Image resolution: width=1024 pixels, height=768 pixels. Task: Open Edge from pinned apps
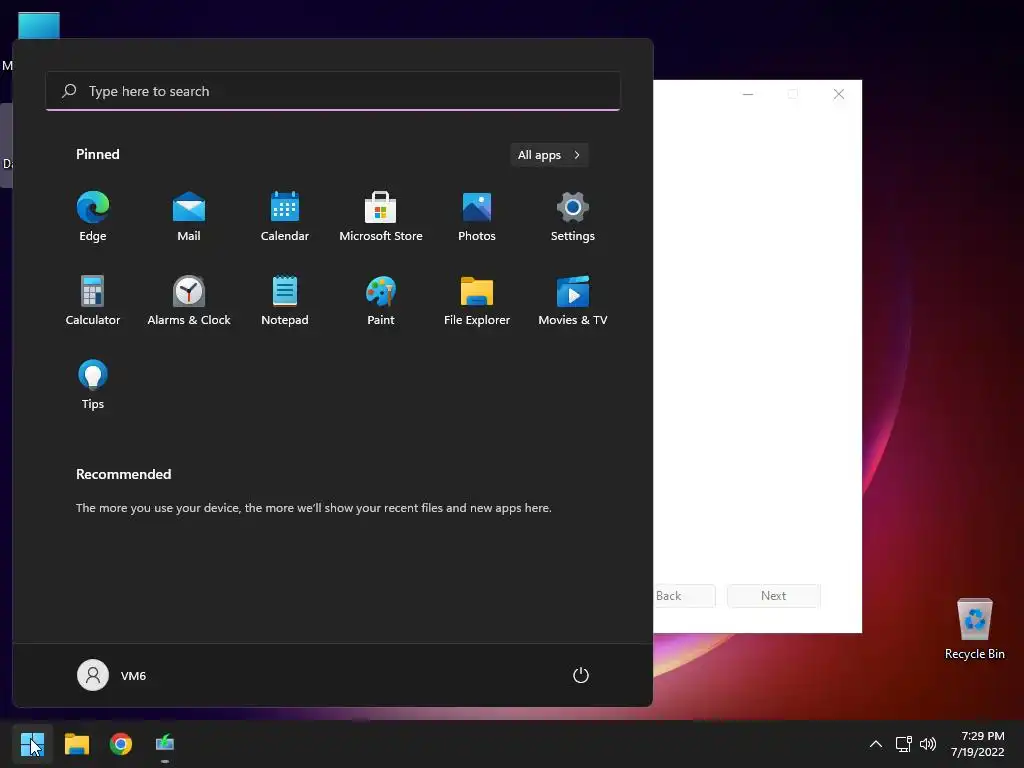point(93,217)
